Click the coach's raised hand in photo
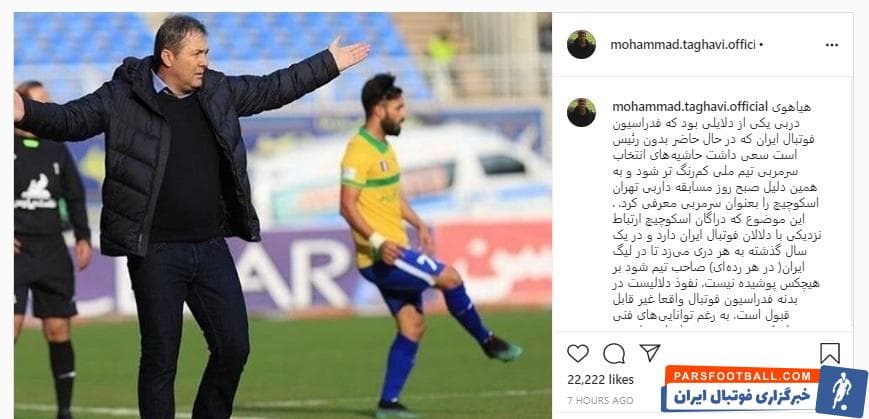The height and width of the screenshot is (419, 869). (349, 54)
